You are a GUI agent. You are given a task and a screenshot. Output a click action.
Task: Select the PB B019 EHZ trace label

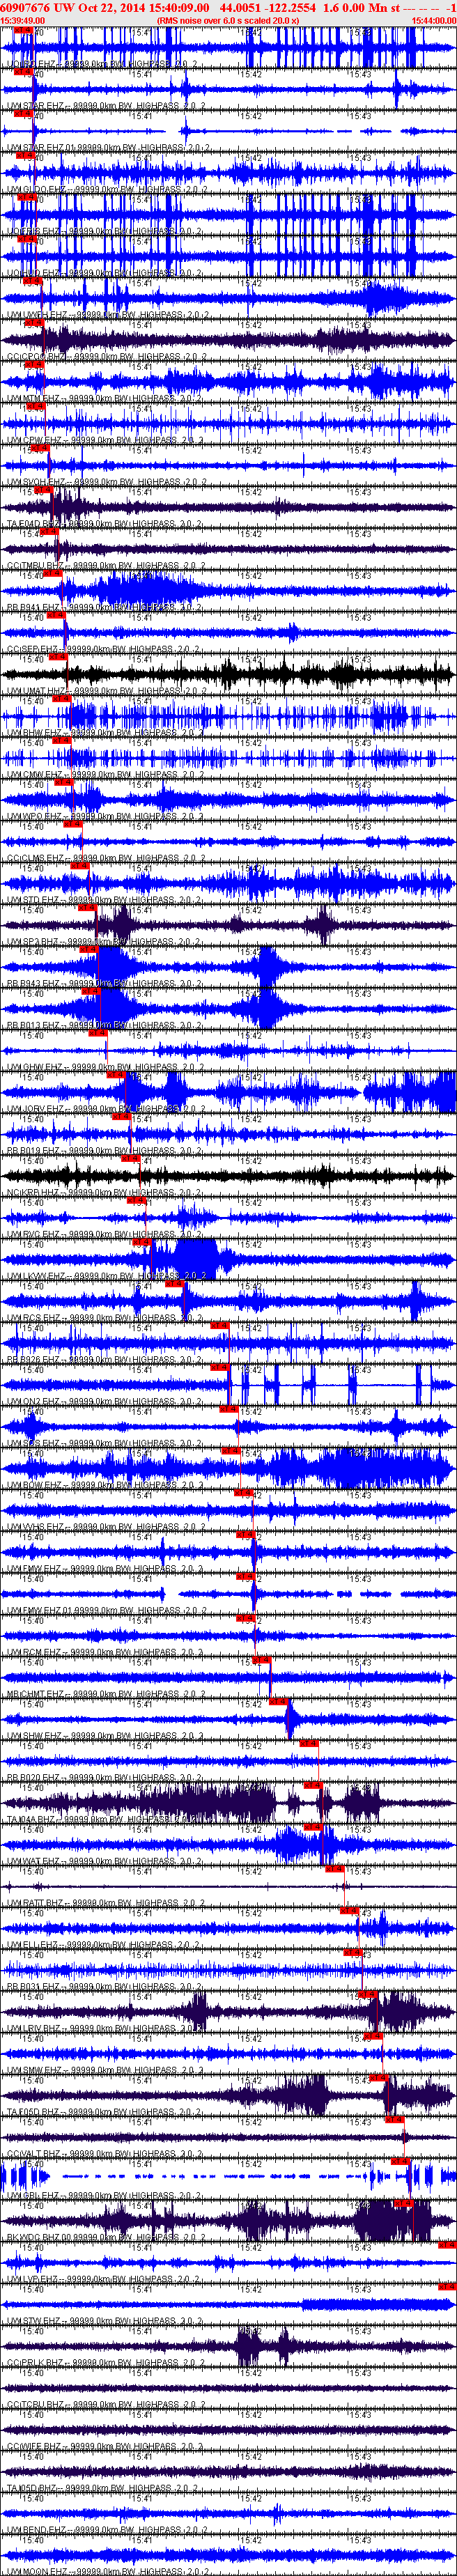point(104,1150)
